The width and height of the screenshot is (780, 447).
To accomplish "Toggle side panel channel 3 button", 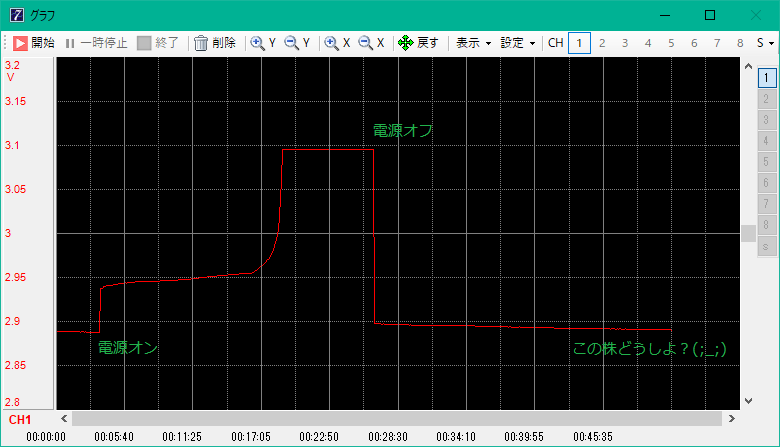I will coord(767,120).
